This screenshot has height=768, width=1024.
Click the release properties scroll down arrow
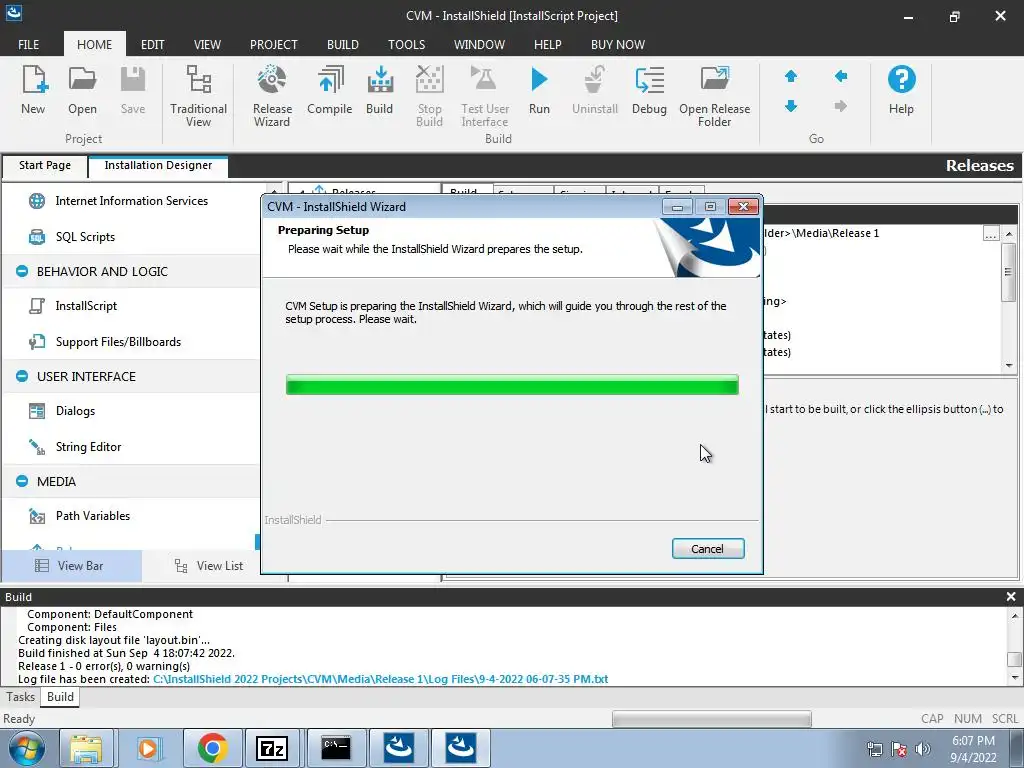point(1010,366)
